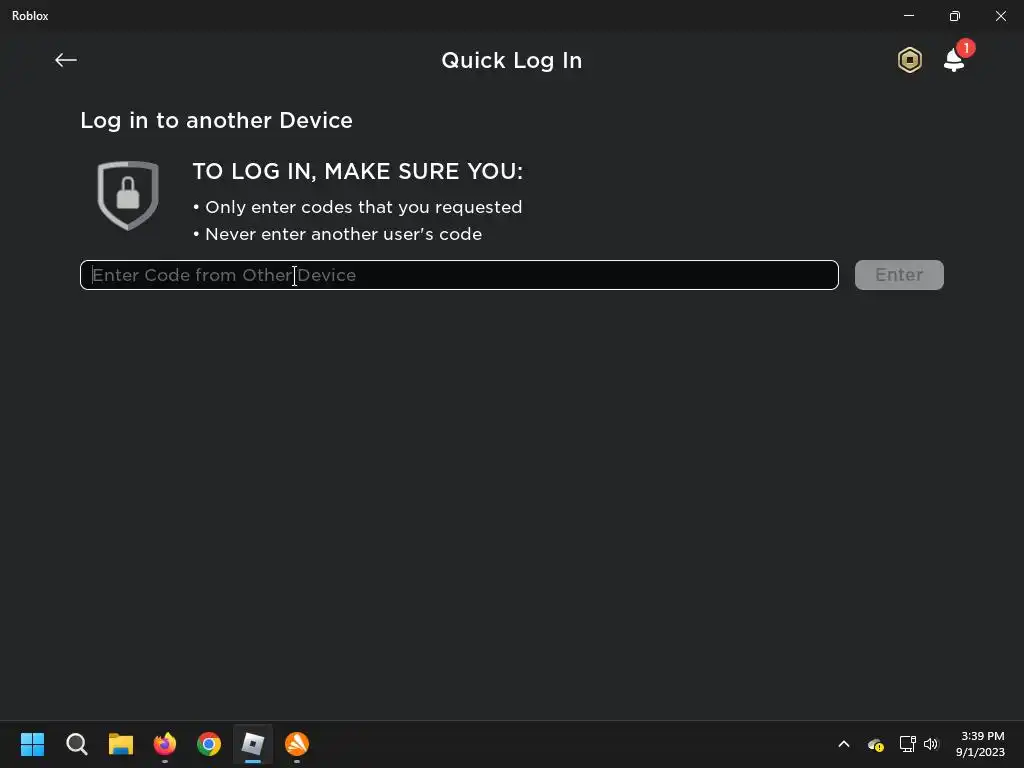Open the Windows Start menu
This screenshot has width=1024, height=768.
[32, 744]
